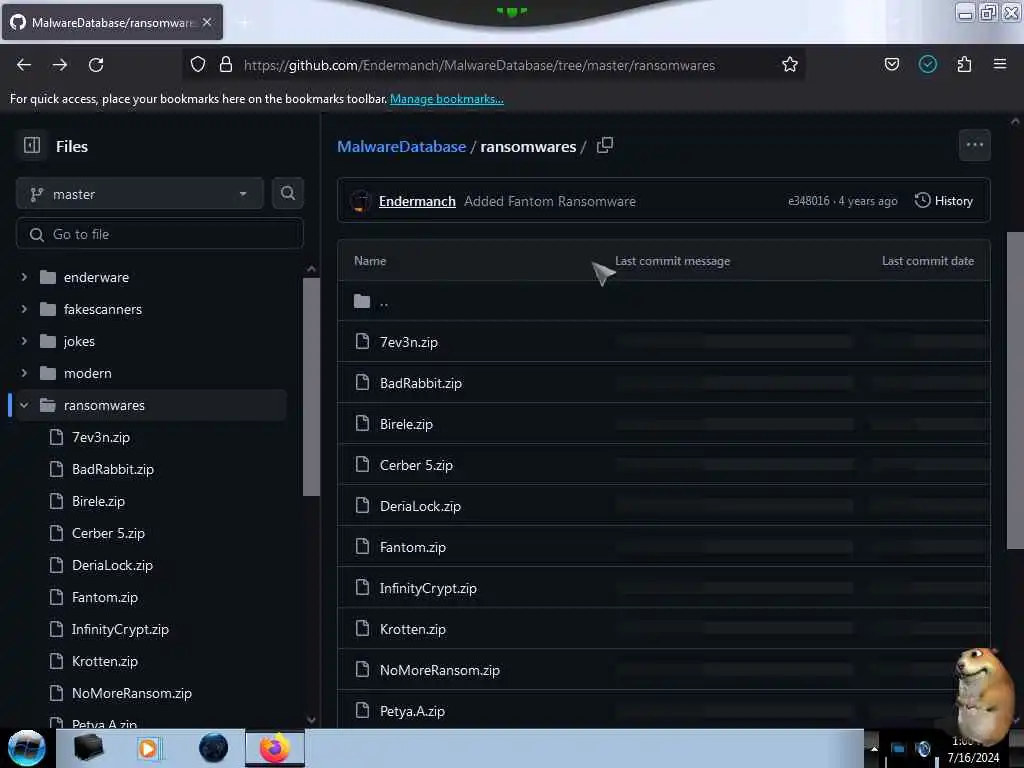Open the History button
1024x768 pixels.
click(x=944, y=200)
